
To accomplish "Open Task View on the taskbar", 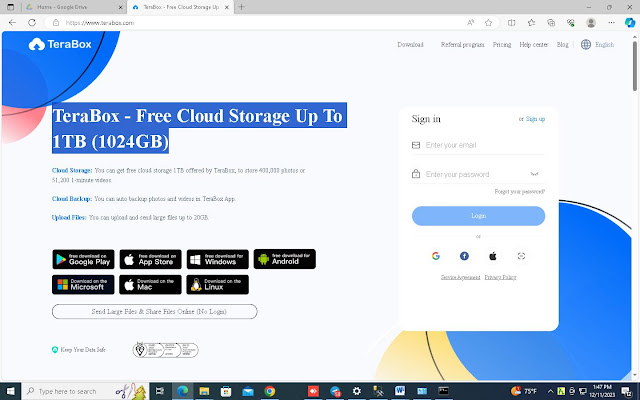I will 160,391.
